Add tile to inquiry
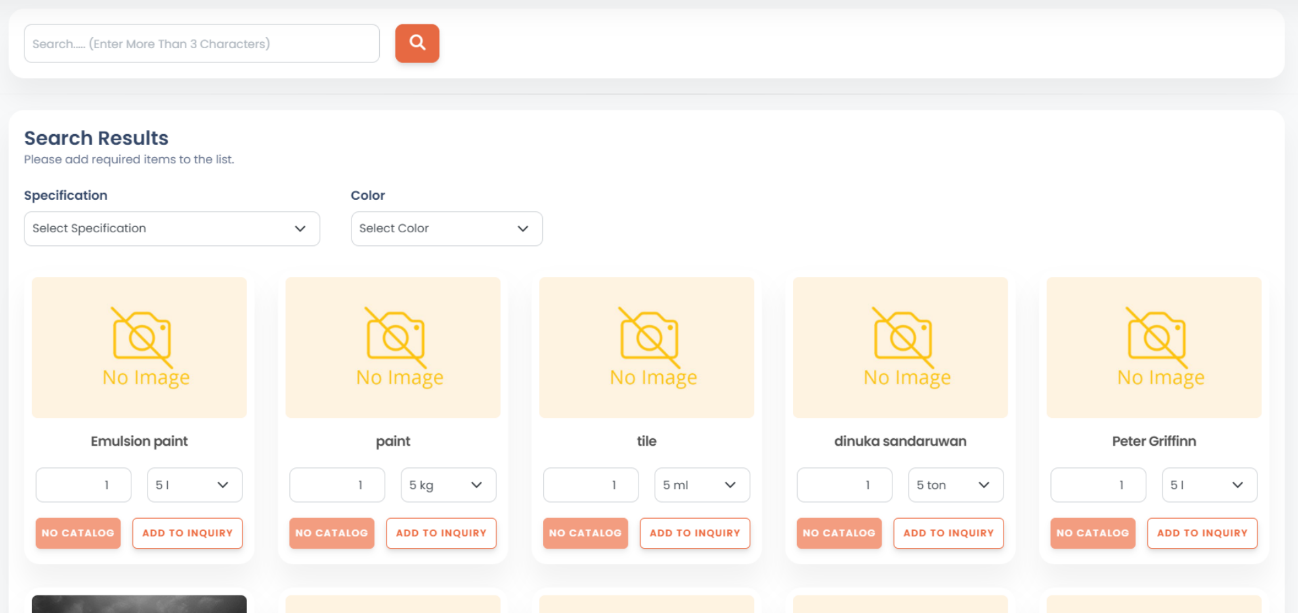Screen dimensions: 1298x613 click(695, 533)
